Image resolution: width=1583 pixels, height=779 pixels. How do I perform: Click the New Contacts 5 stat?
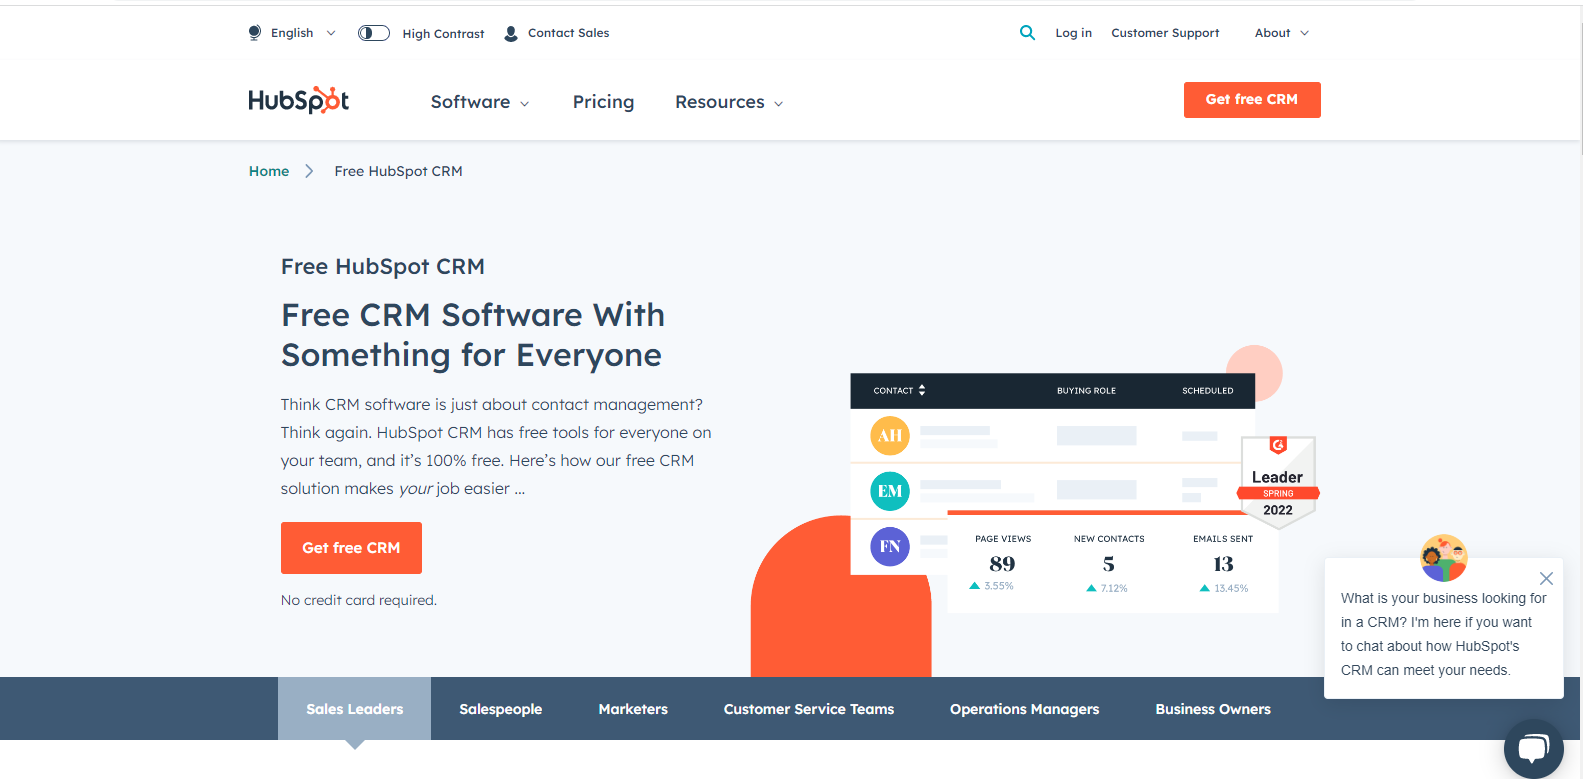tap(1109, 563)
